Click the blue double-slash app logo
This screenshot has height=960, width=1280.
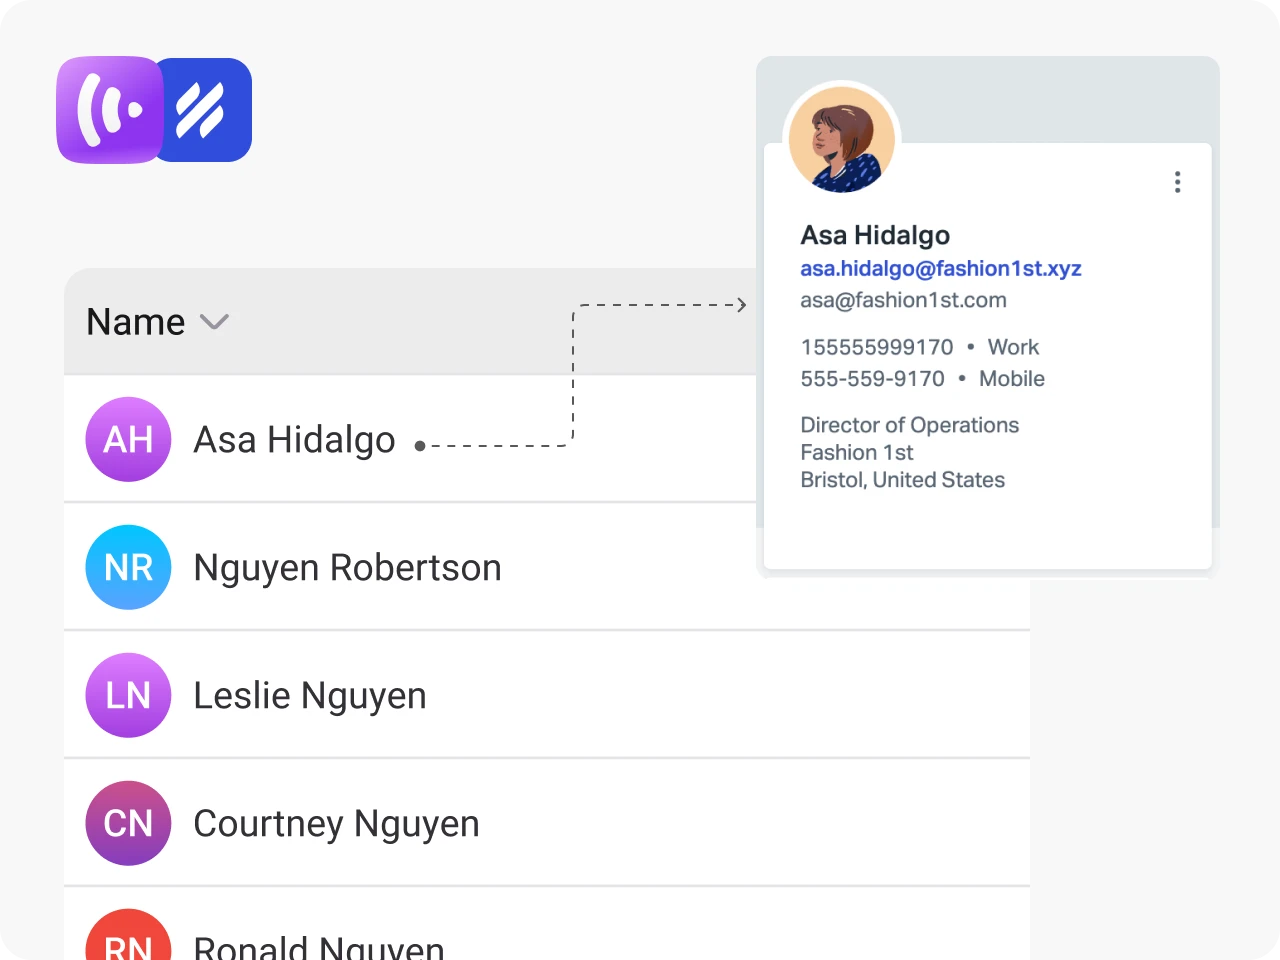(207, 110)
